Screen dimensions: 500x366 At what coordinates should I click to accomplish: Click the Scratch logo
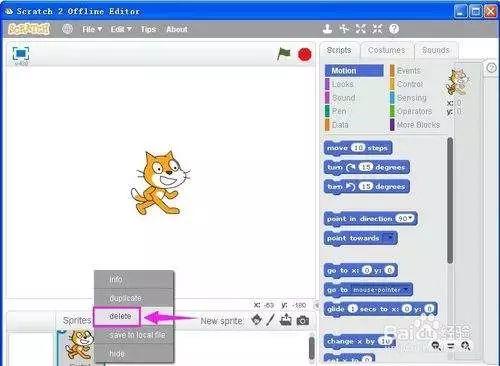tap(29, 29)
